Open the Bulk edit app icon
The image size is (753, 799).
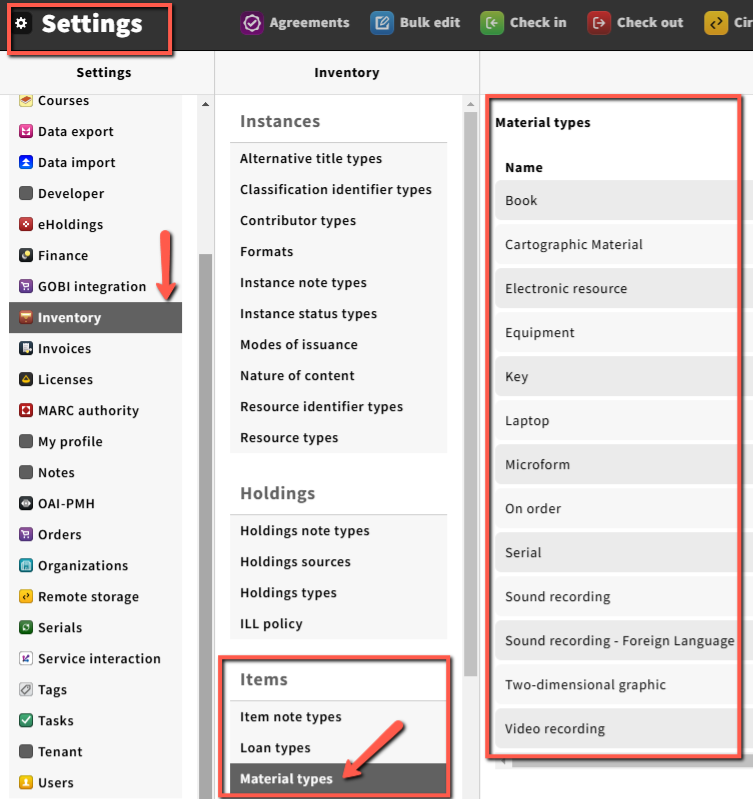tap(382, 22)
